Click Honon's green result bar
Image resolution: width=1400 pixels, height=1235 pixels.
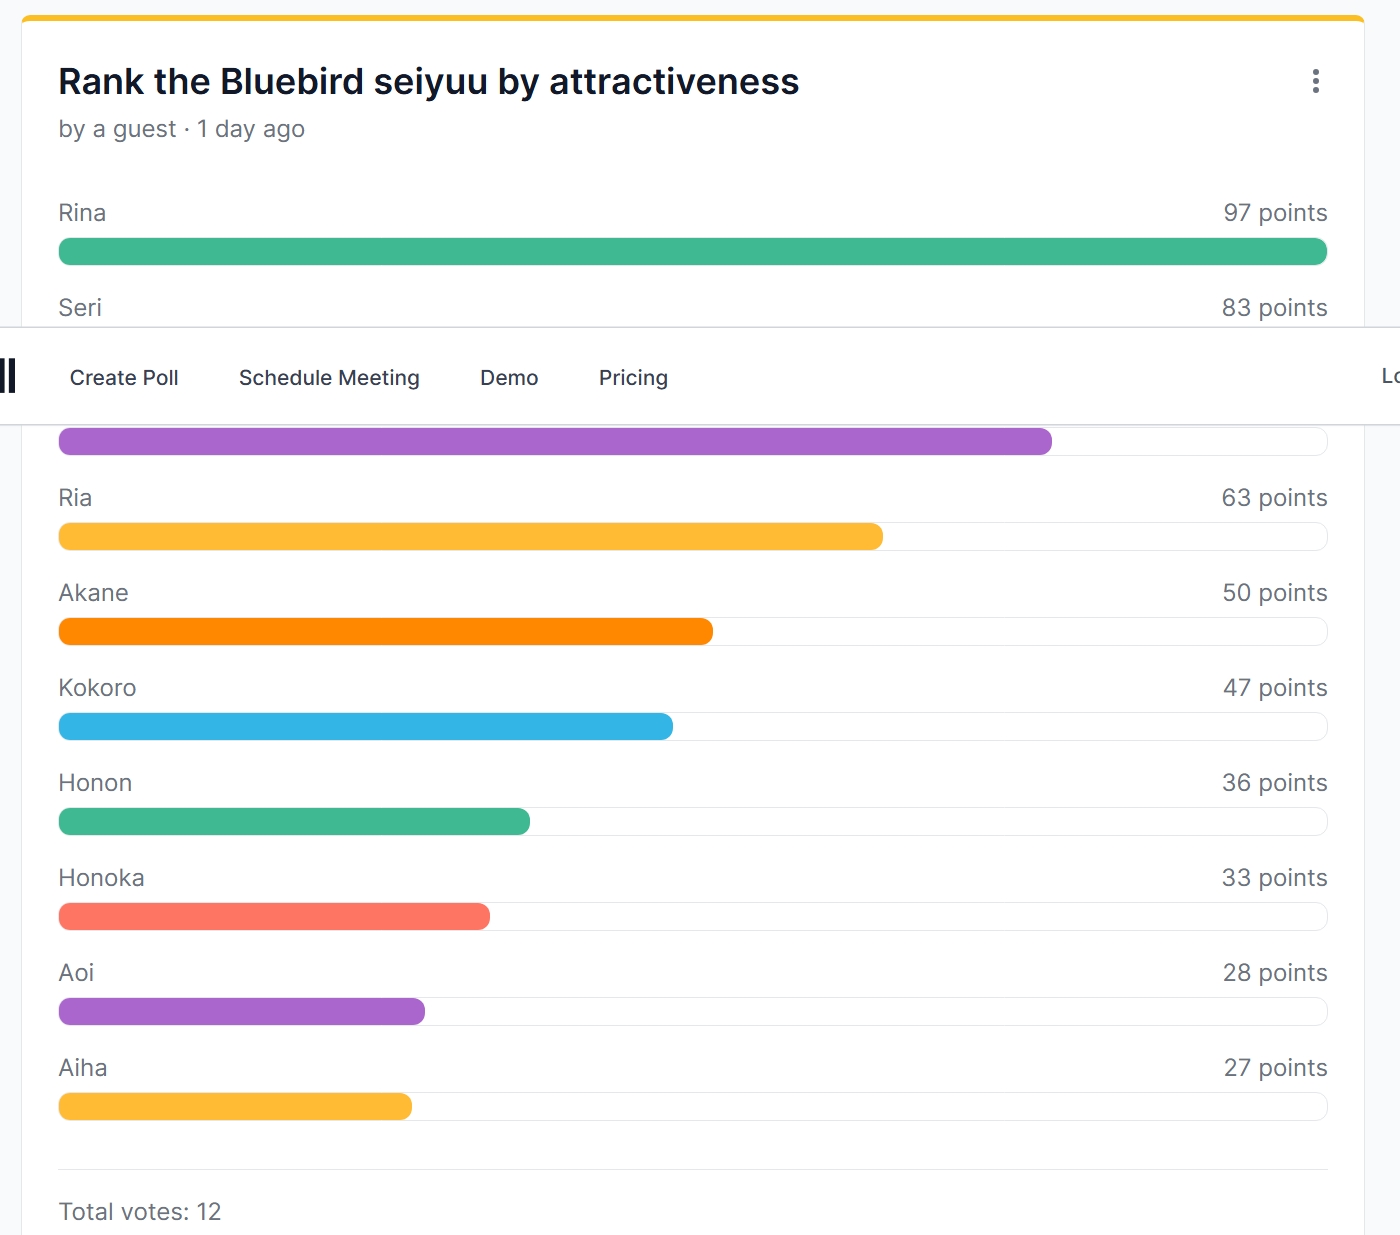pos(294,822)
